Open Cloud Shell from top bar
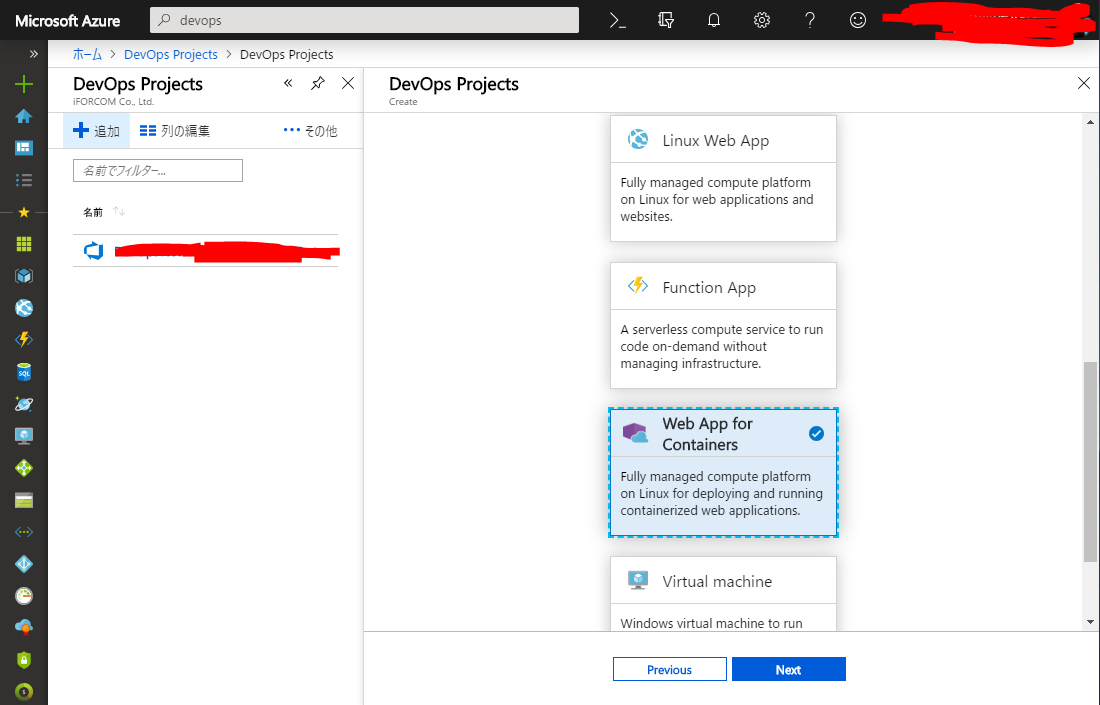The height and width of the screenshot is (705, 1100). (617, 20)
